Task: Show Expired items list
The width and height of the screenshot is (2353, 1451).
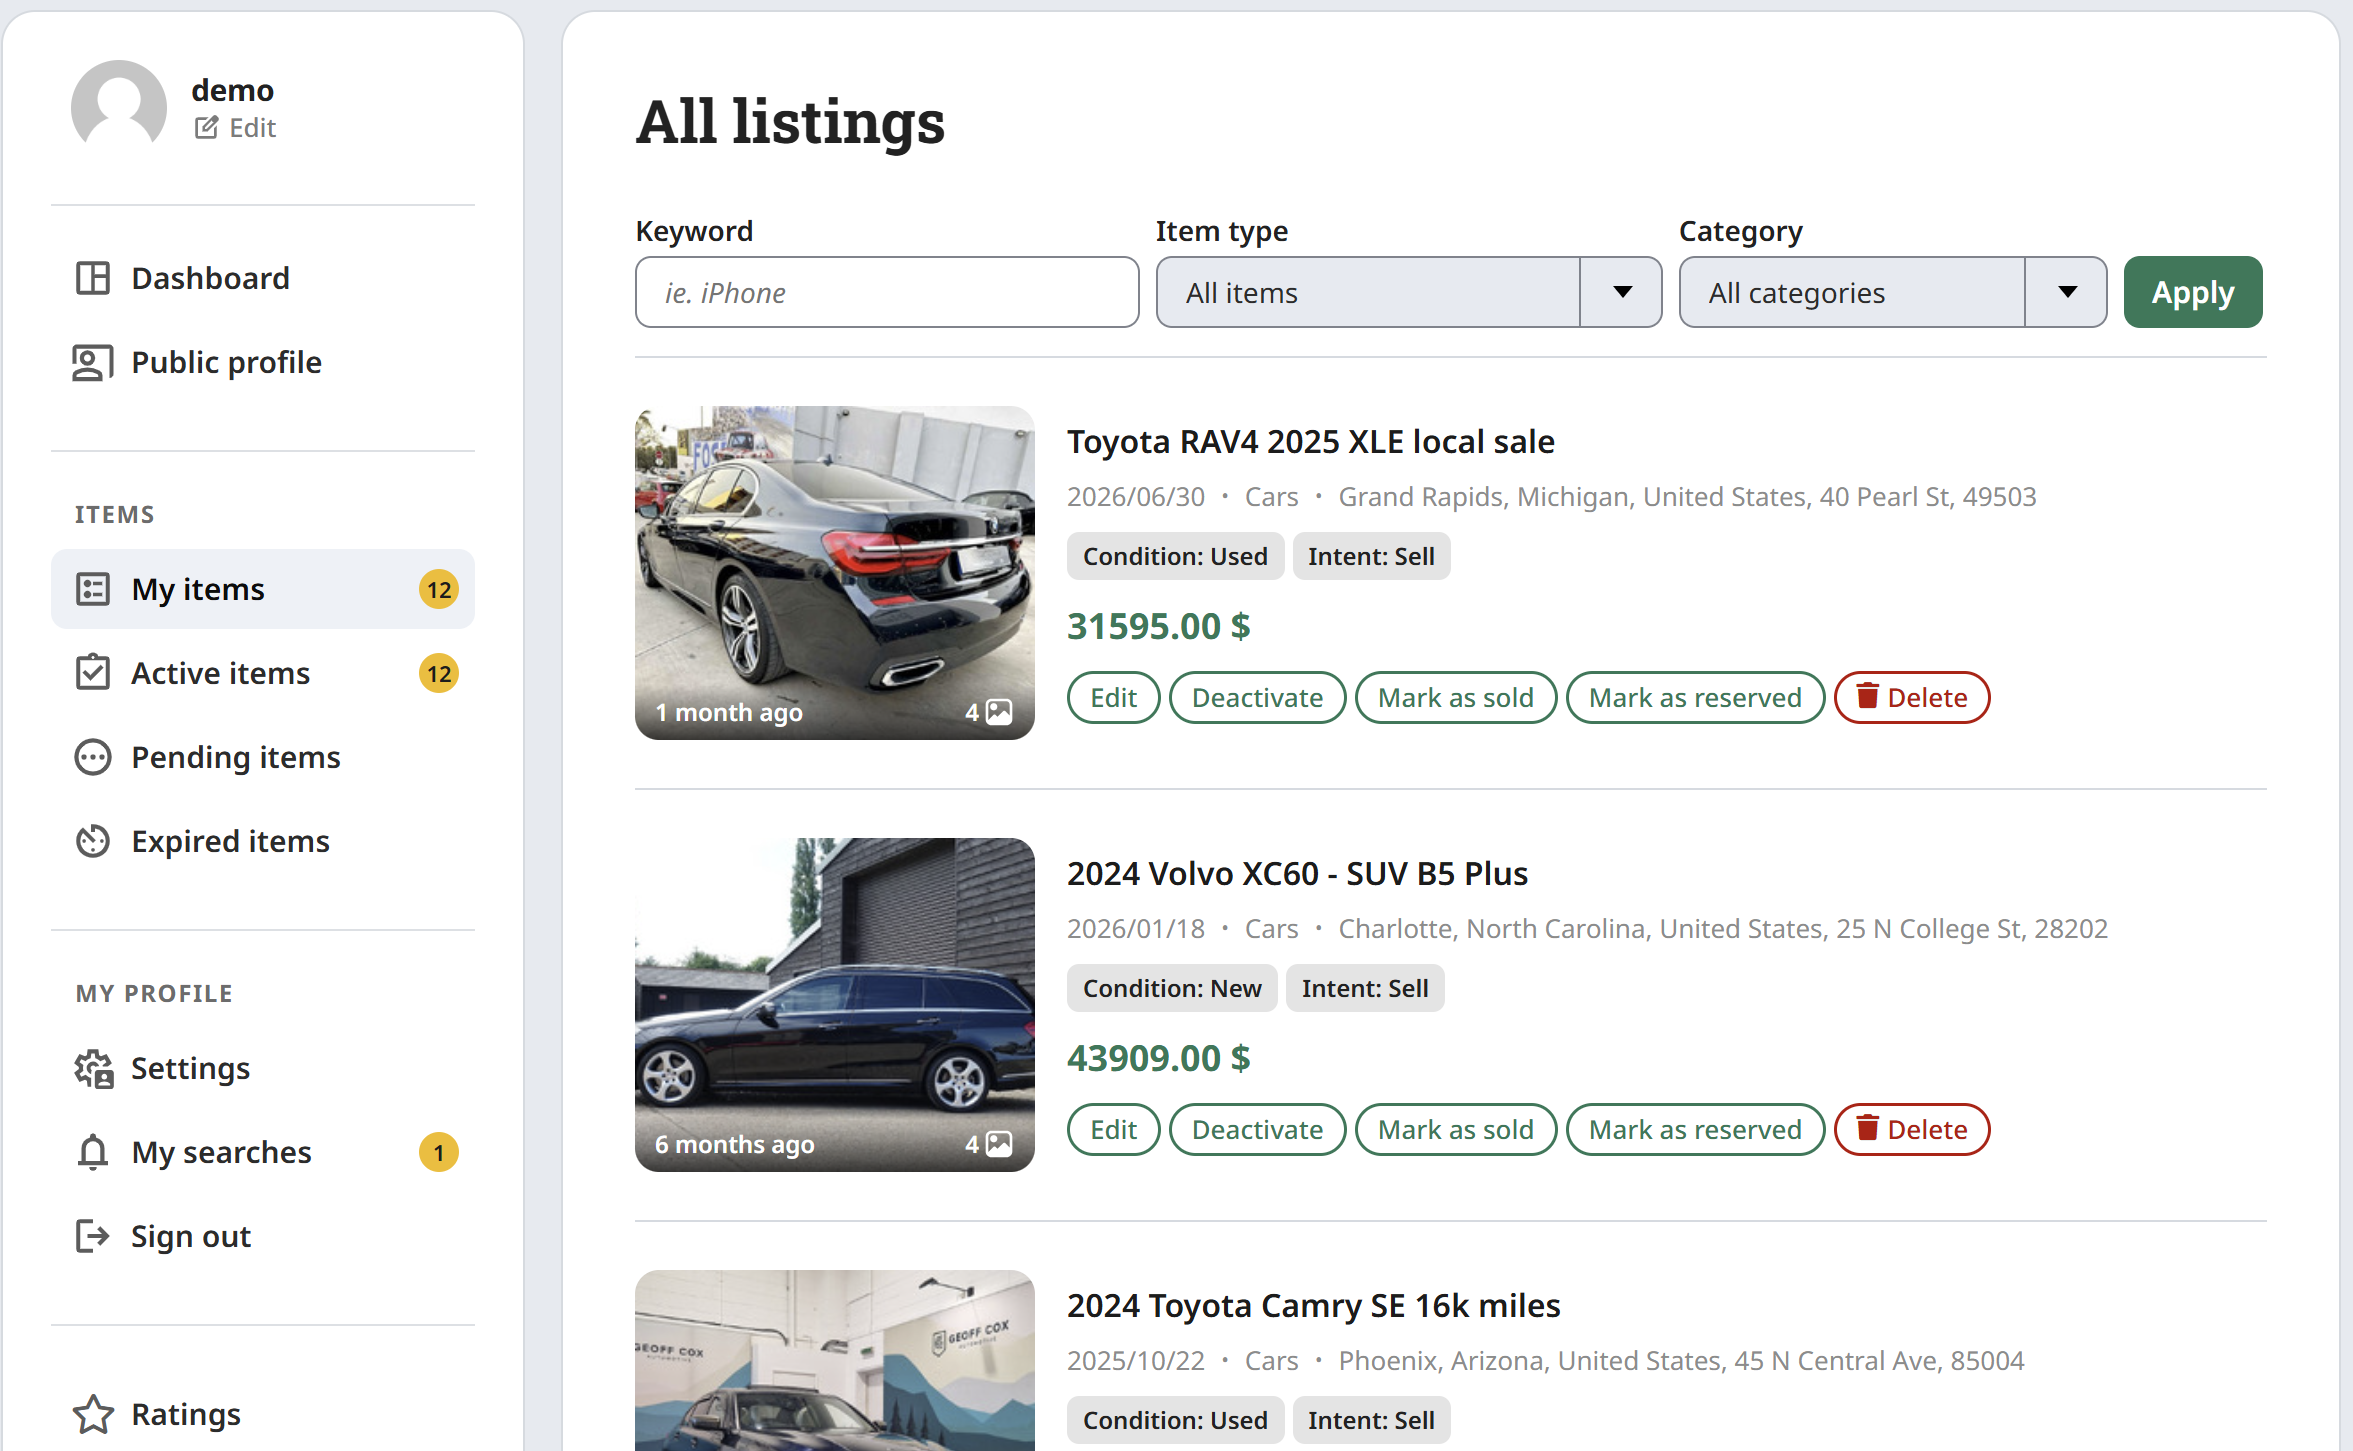Action: click(263, 841)
